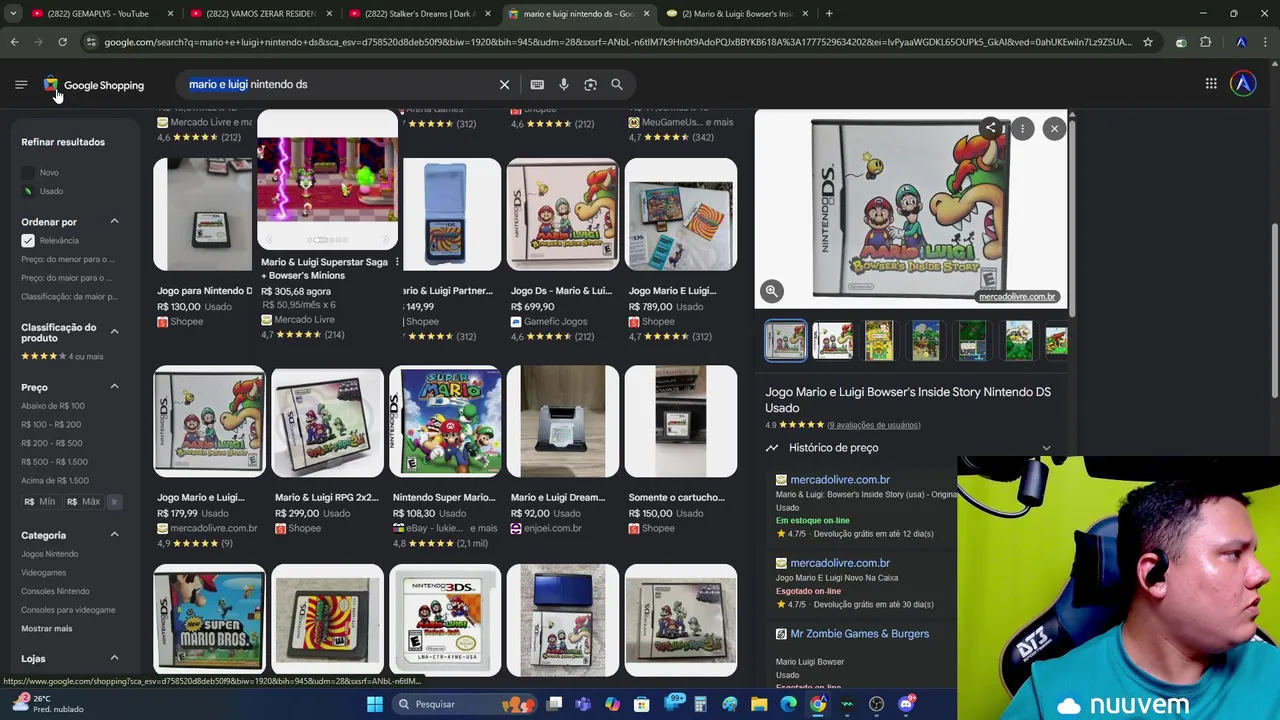Screen dimensions: 1280x720
Task: Open the on-screen keyboard input tool
Action: click(x=537, y=85)
